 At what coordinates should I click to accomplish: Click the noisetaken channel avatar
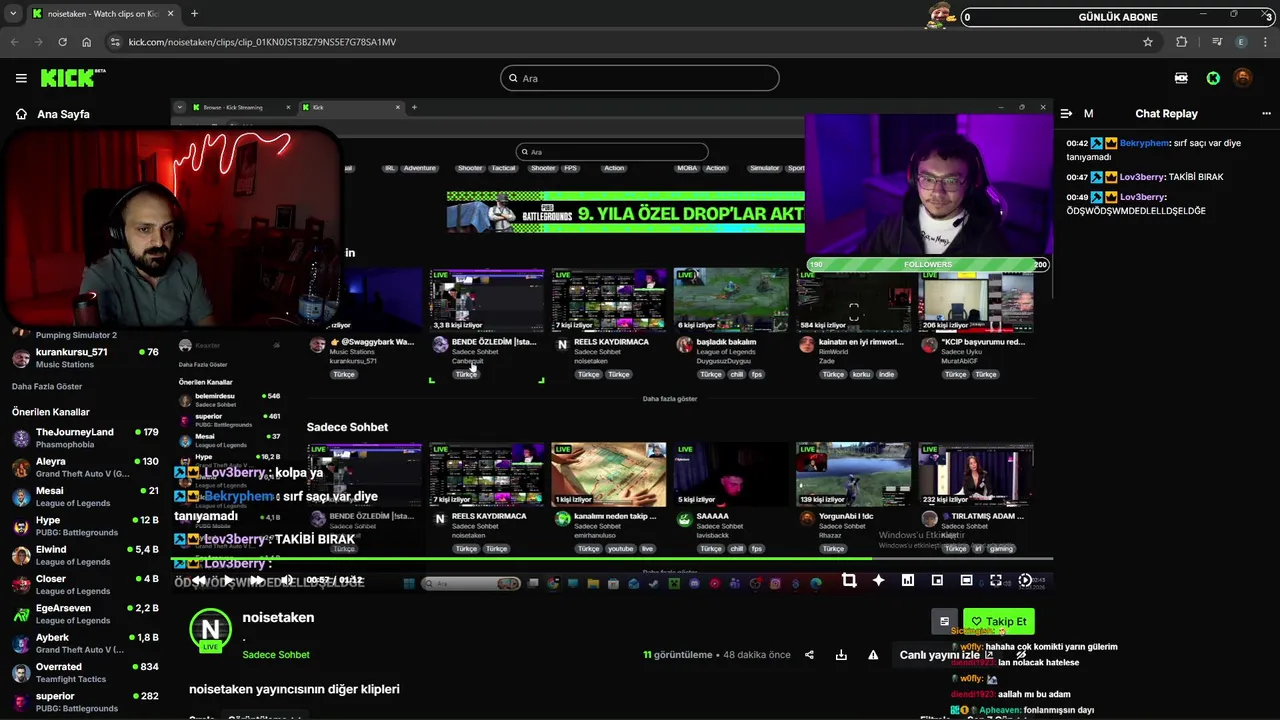click(210, 629)
